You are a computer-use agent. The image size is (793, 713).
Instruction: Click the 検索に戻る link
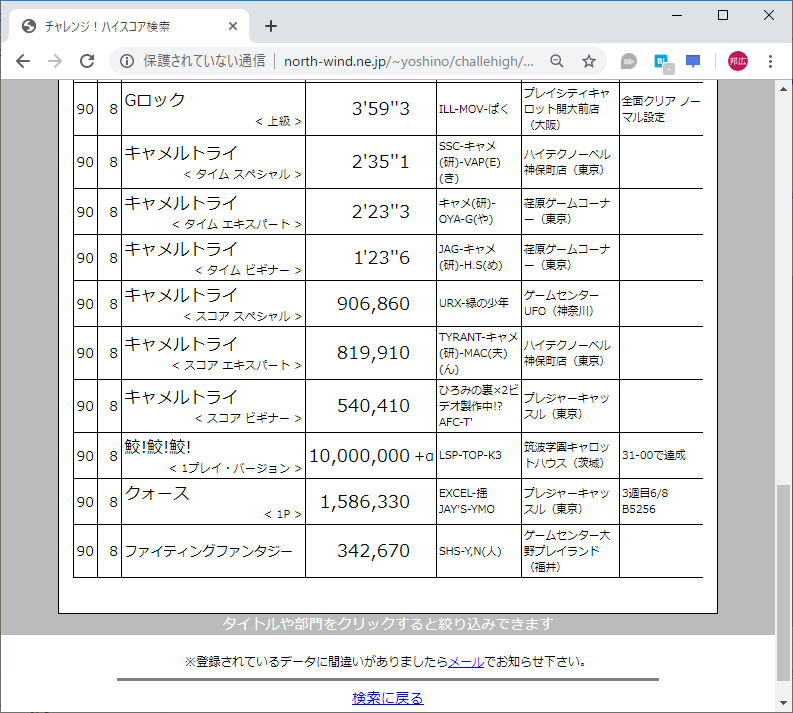(388, 698)
